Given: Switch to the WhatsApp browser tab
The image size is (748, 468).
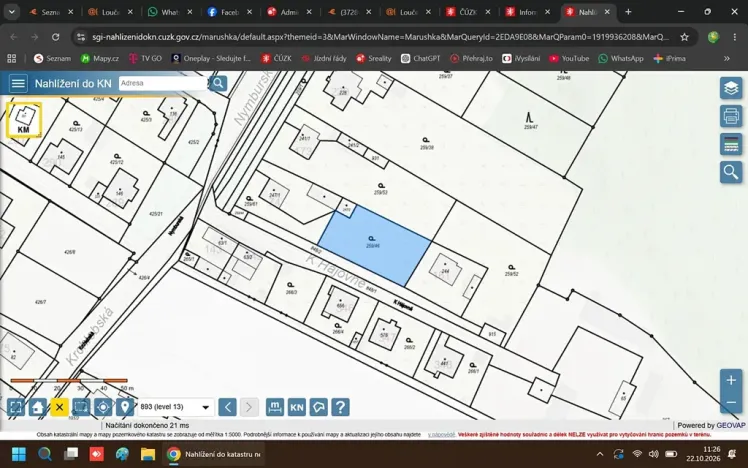Looking at the screenshot, I should pyautogui.click(x=169, y=12).
